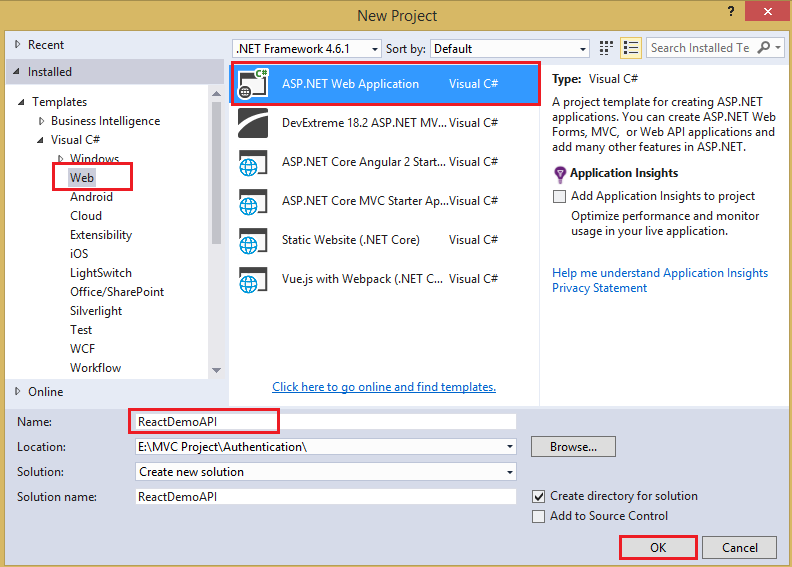Select the WCF template category
The image size is (792, 567).
coord(82,349)
